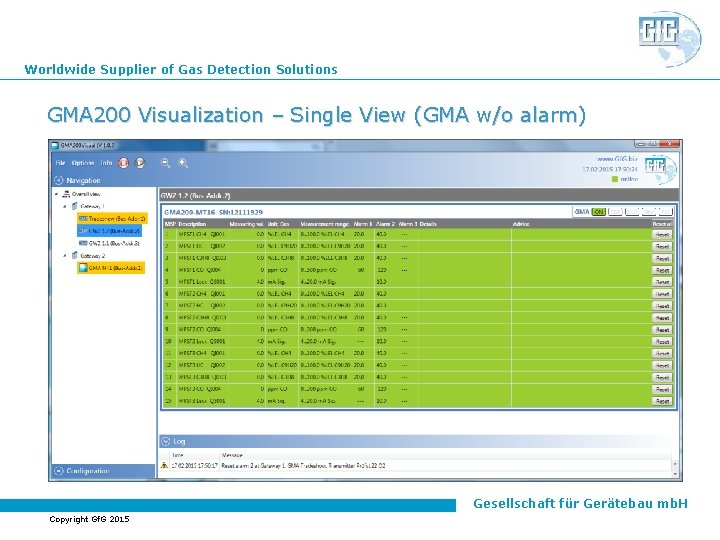Click the GfG logo in application header

(659, 169)
